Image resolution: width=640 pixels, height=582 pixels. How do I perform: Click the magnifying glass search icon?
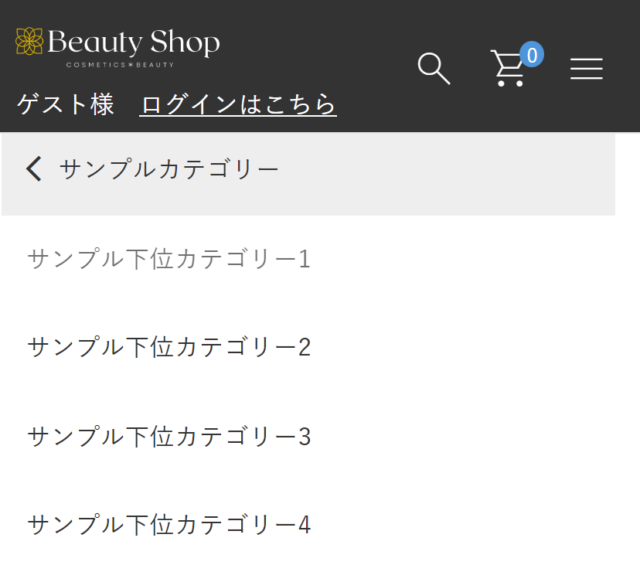tap(433, 69)
